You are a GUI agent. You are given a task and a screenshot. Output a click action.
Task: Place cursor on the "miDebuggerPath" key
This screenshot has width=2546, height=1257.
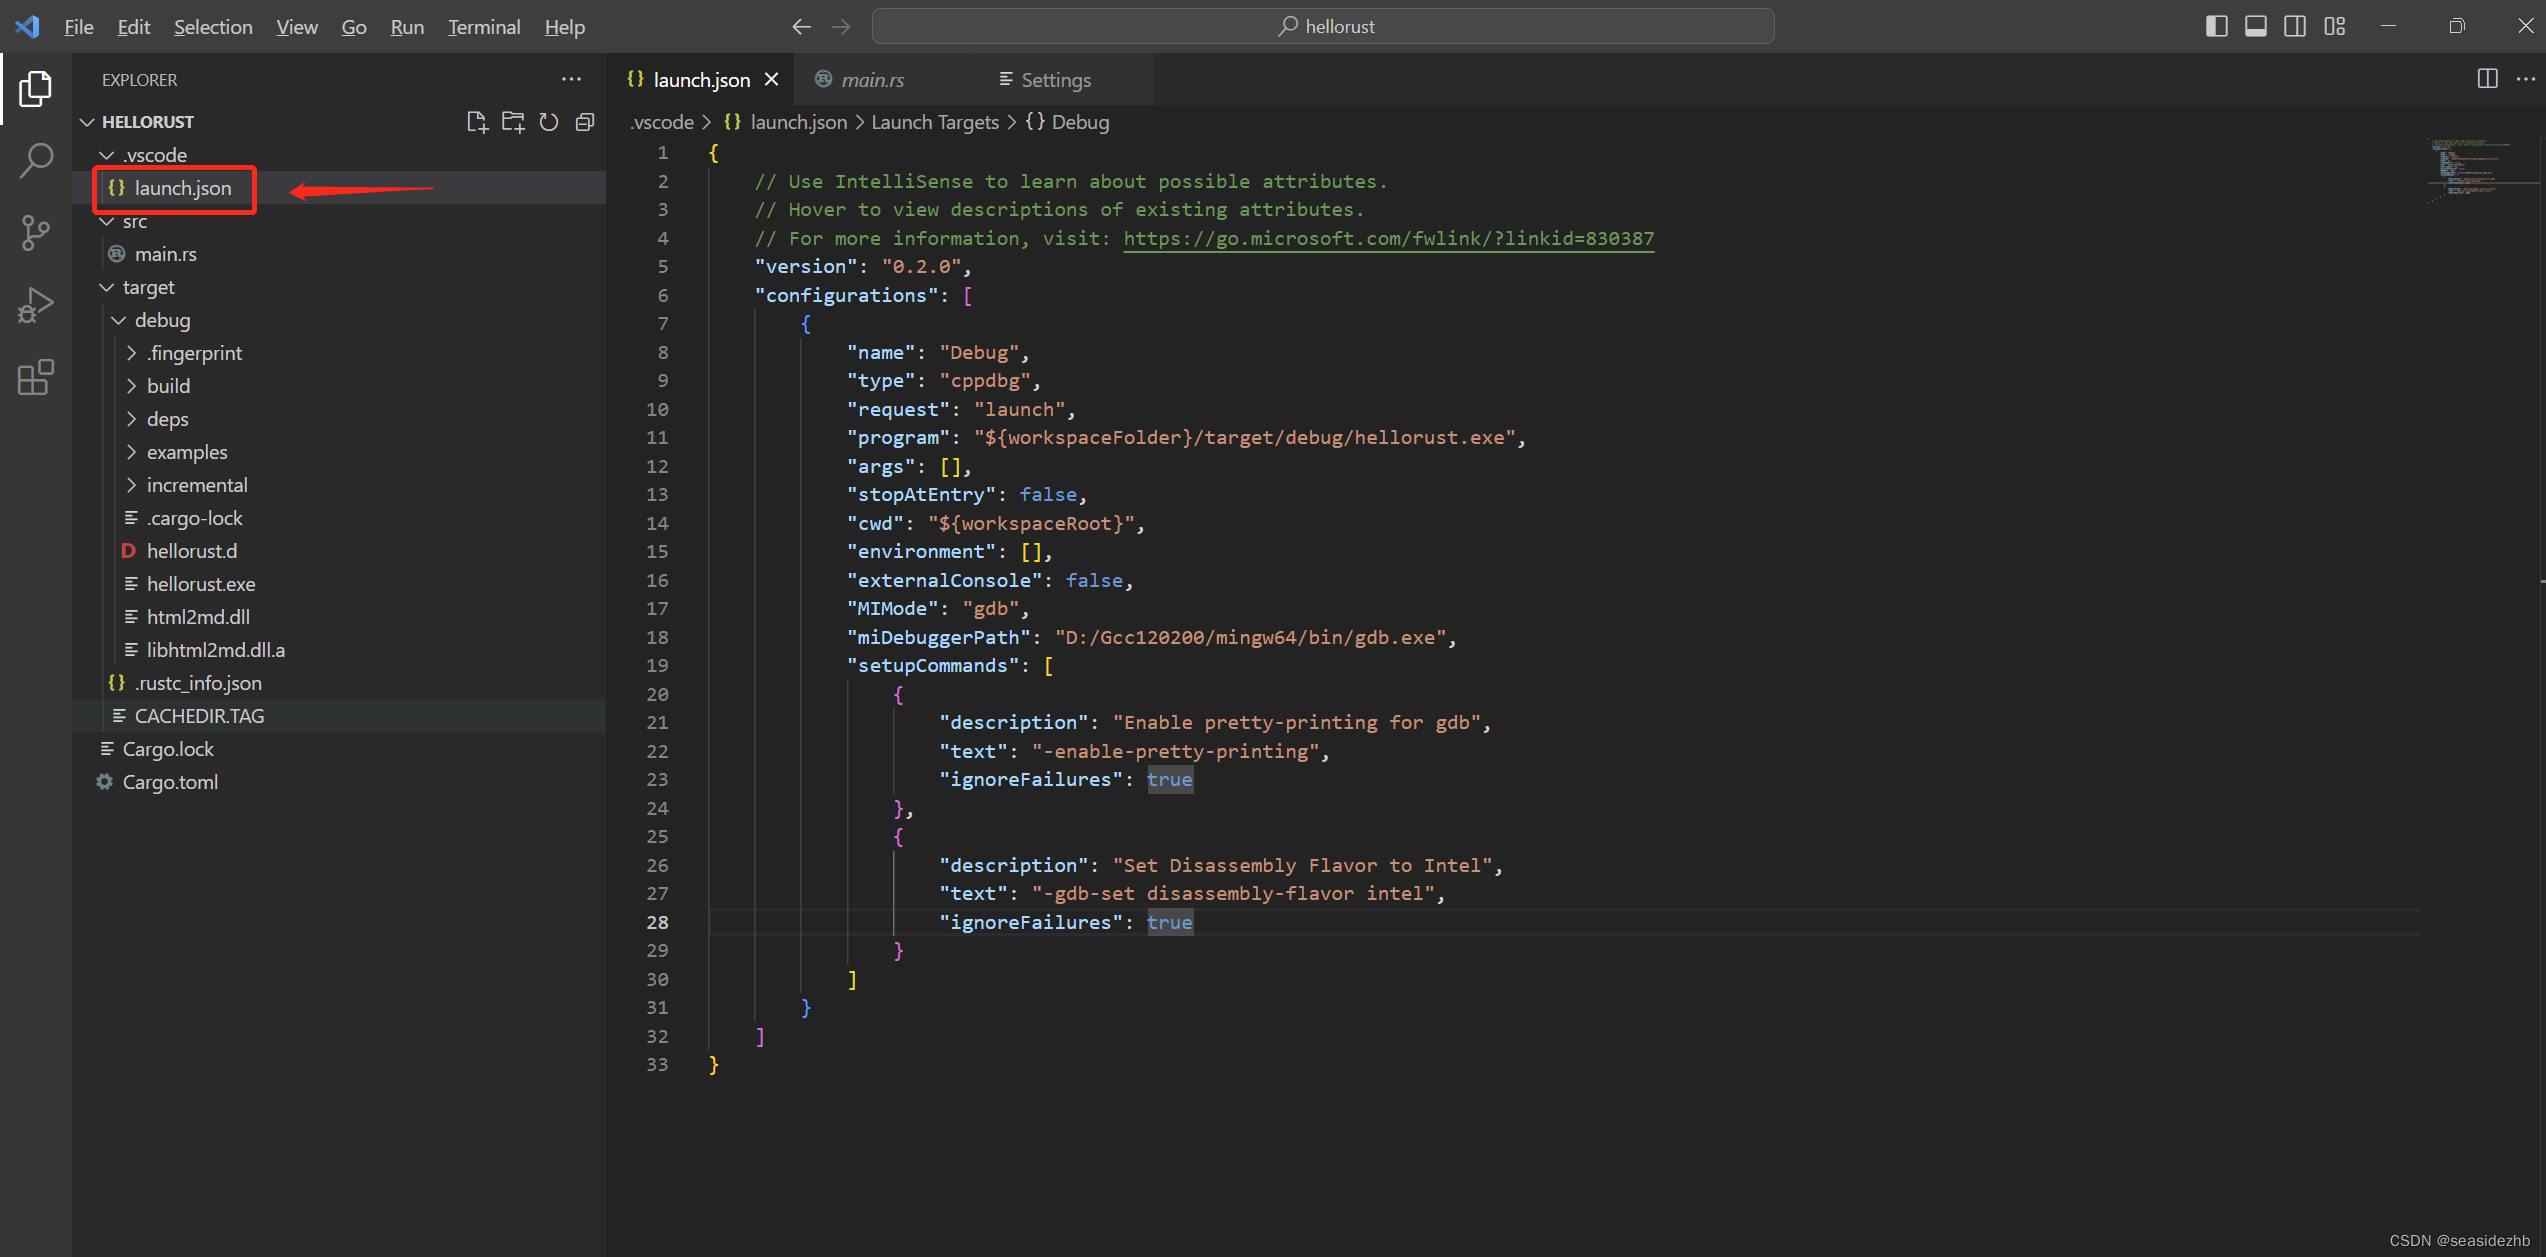click(x=938, y=637)
